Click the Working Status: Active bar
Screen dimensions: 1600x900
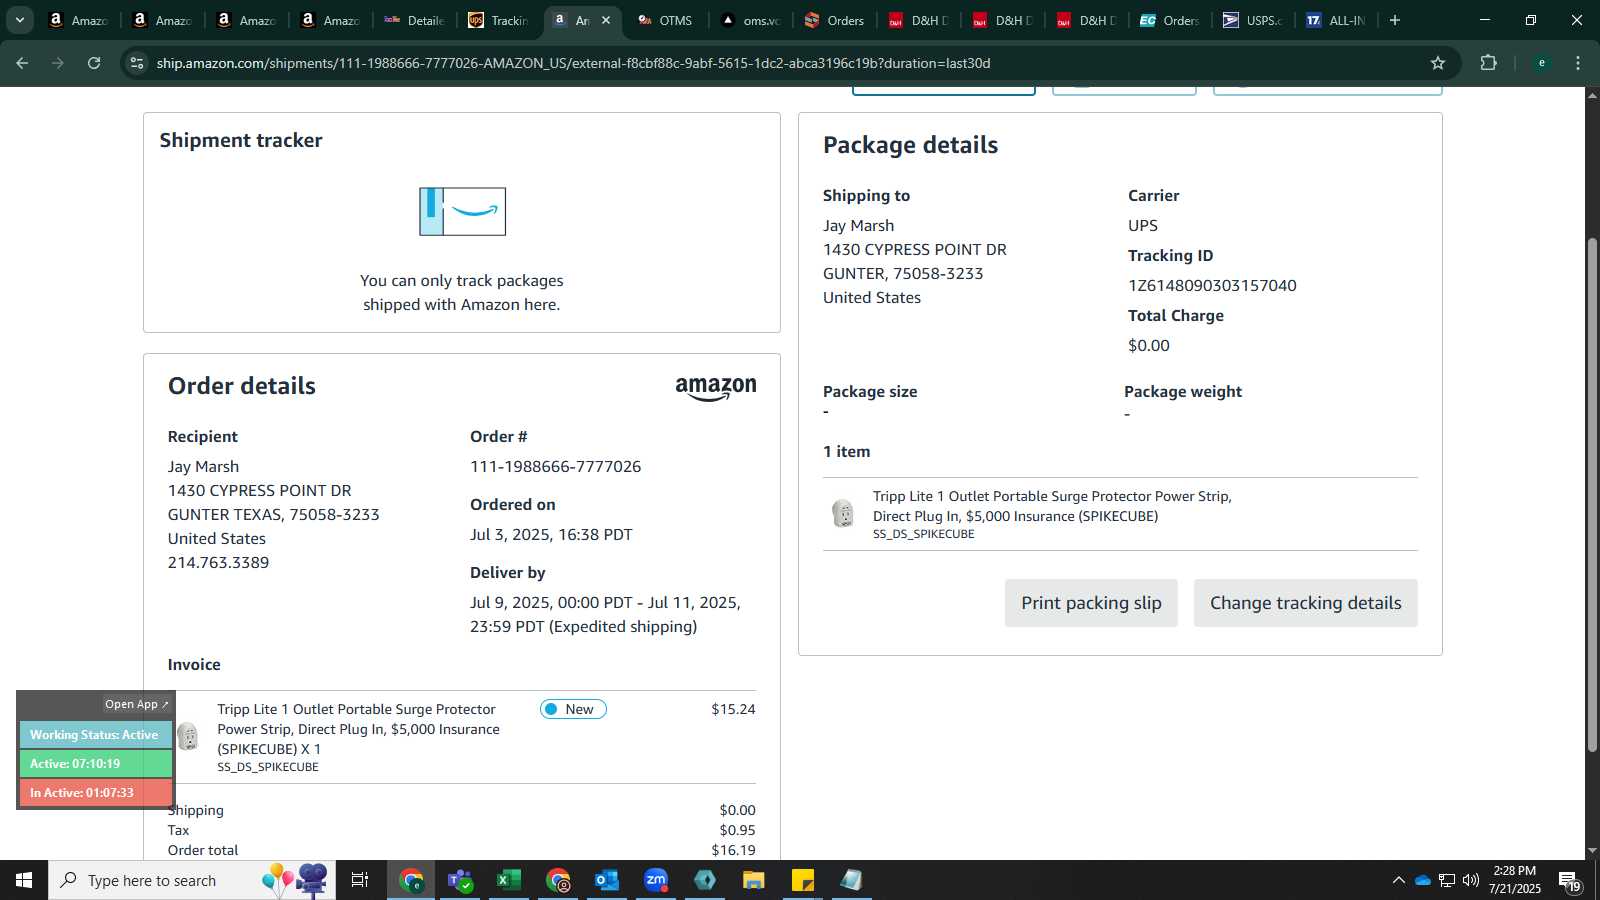coord(95,735)
